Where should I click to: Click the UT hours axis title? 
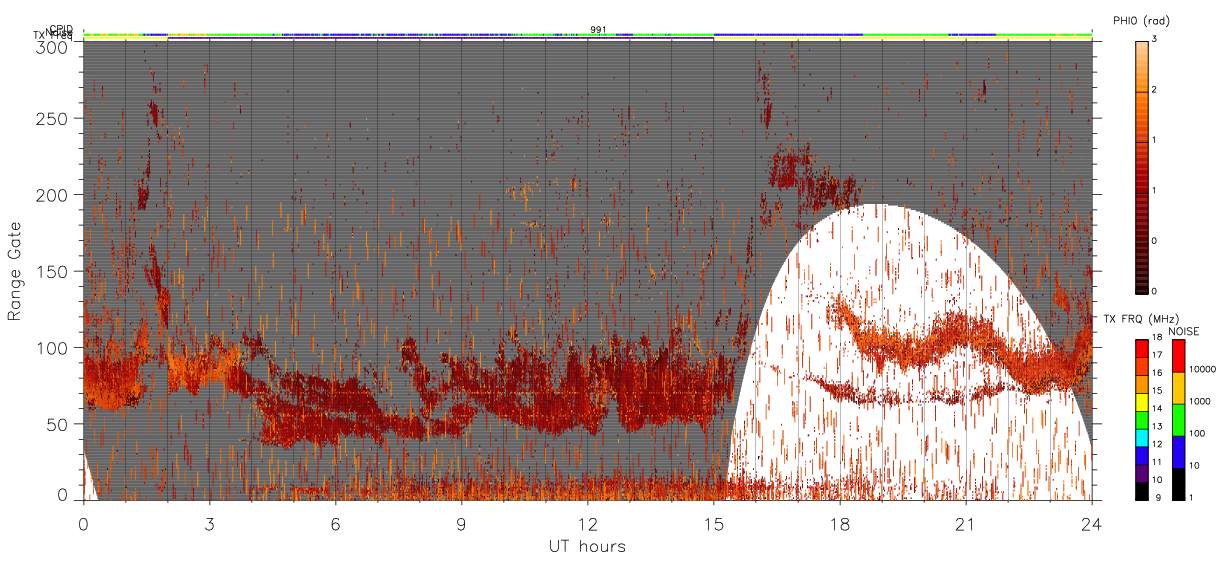click(x=587, y=546)
